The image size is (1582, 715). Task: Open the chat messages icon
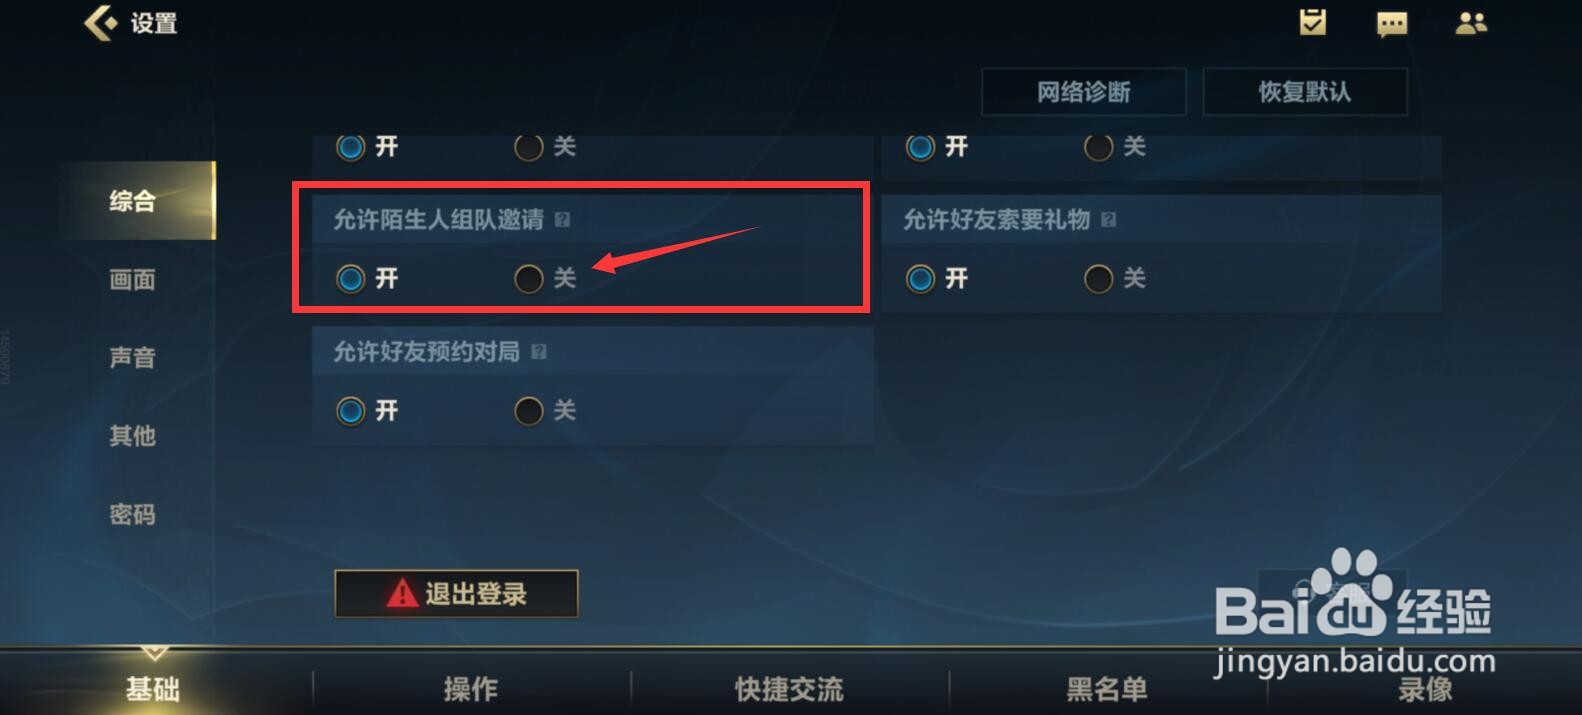point(1392,24)
